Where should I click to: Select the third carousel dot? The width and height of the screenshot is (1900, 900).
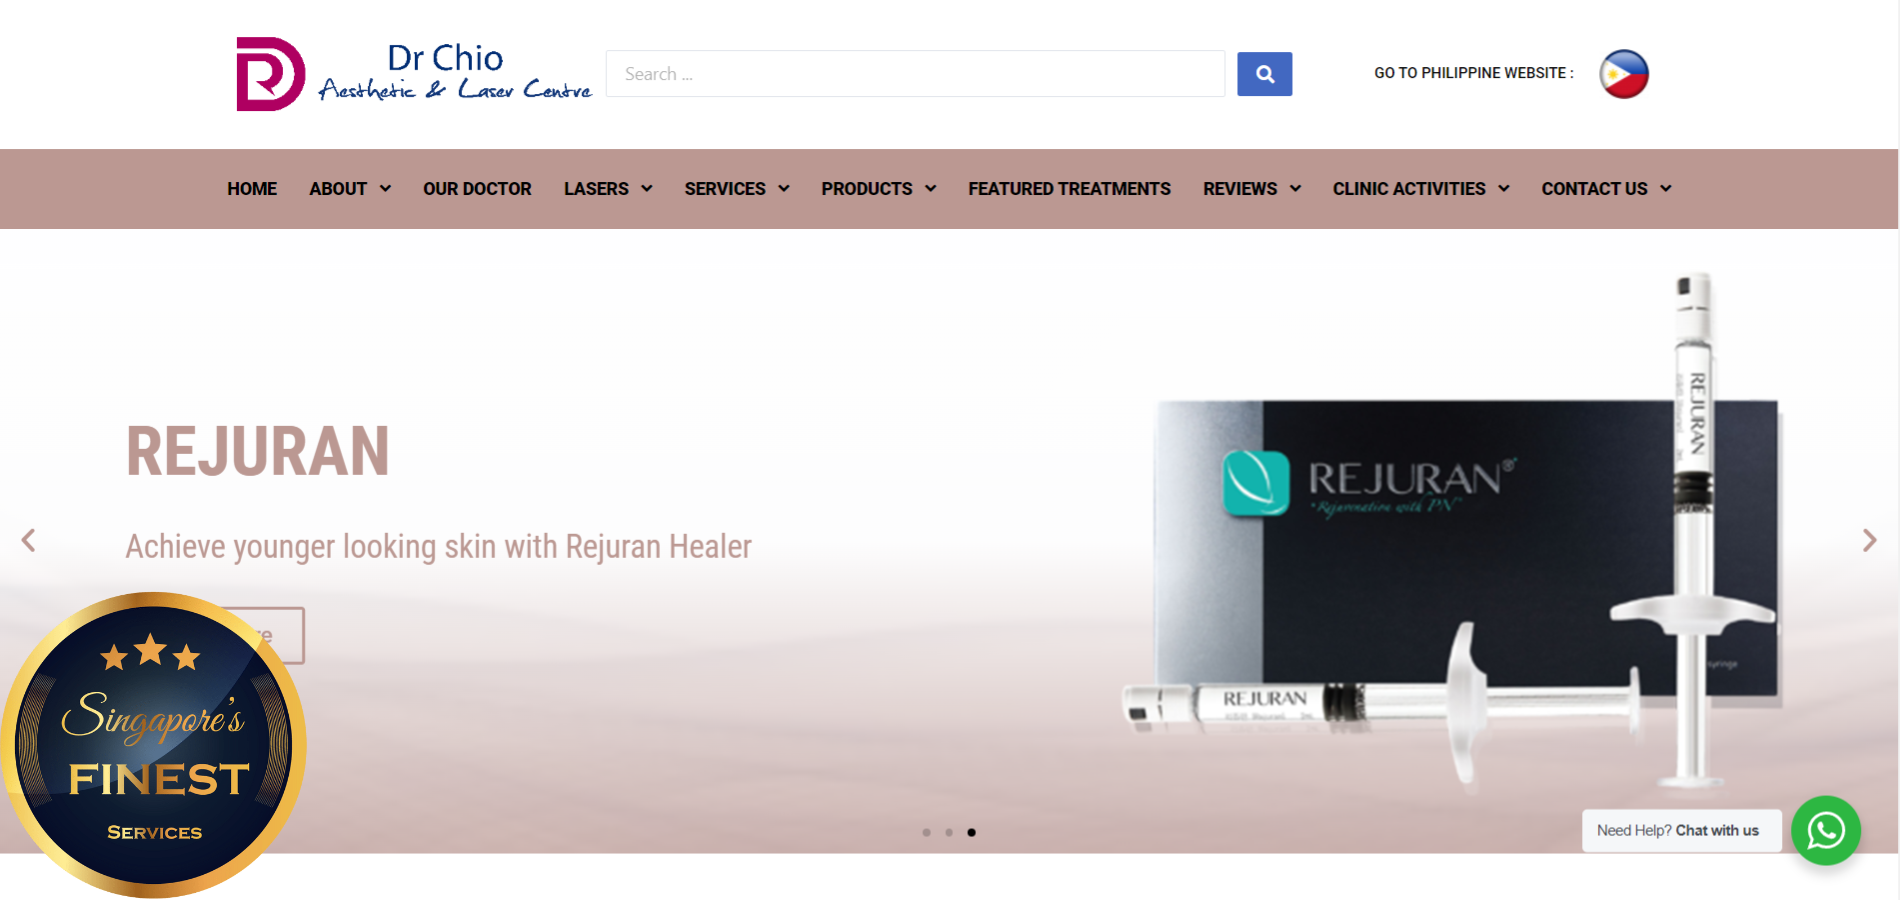pos(971,832)
